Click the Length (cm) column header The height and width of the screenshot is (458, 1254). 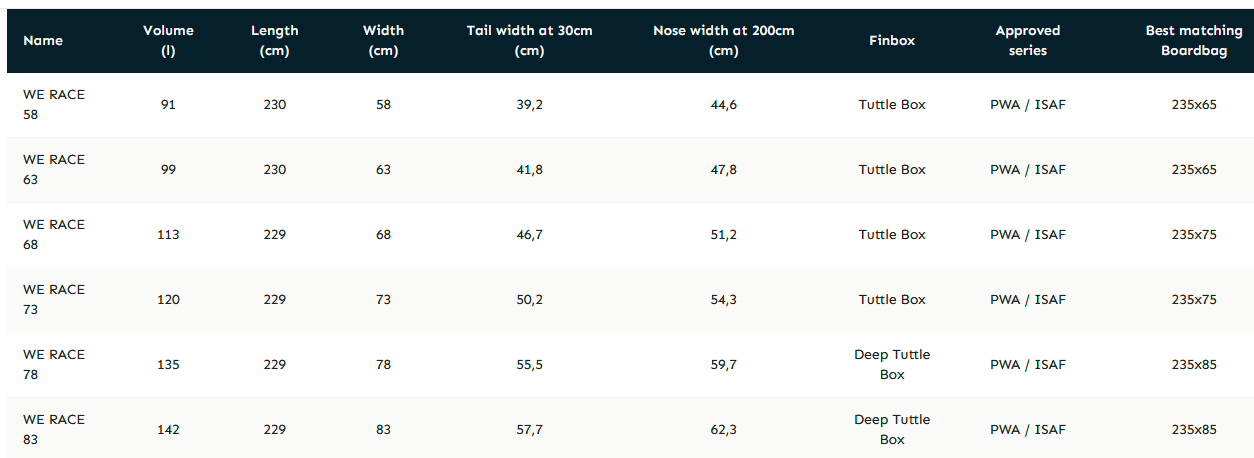pyautogui.click(x=274, y=41)
